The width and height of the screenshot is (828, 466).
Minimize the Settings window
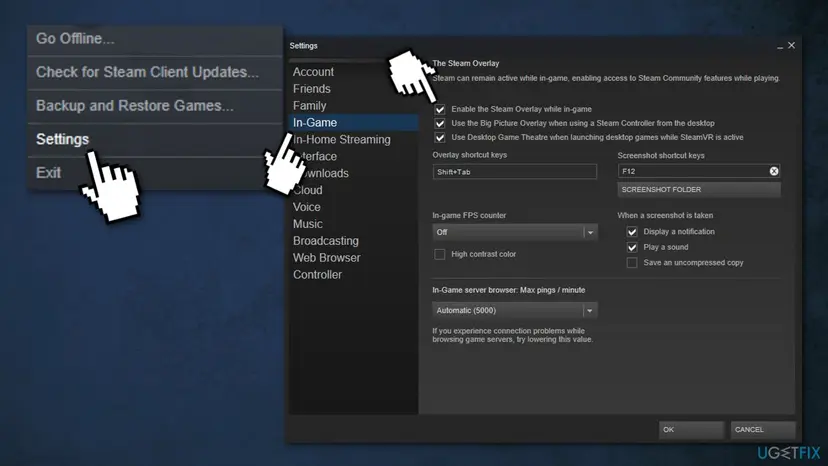780,46
